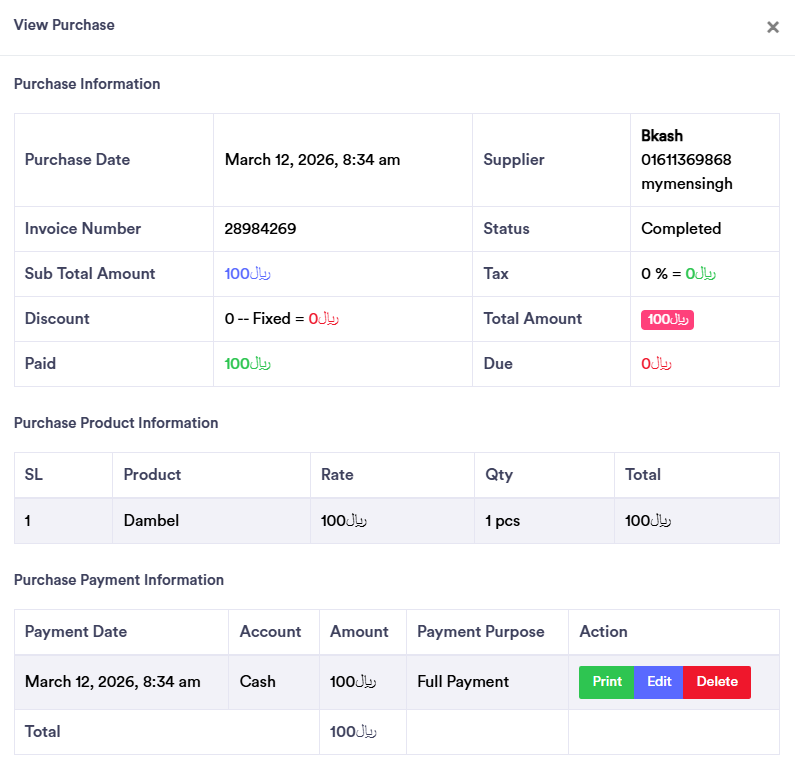This screenshot has height=769, width=795.
Task: Click the Full Payment purpose cell
Action: [x=463, y=682]
